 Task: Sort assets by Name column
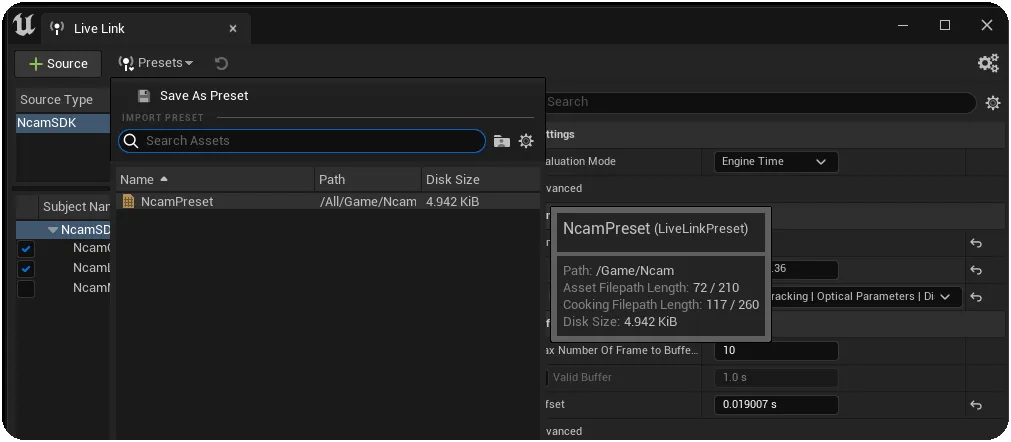click(215, 179)
